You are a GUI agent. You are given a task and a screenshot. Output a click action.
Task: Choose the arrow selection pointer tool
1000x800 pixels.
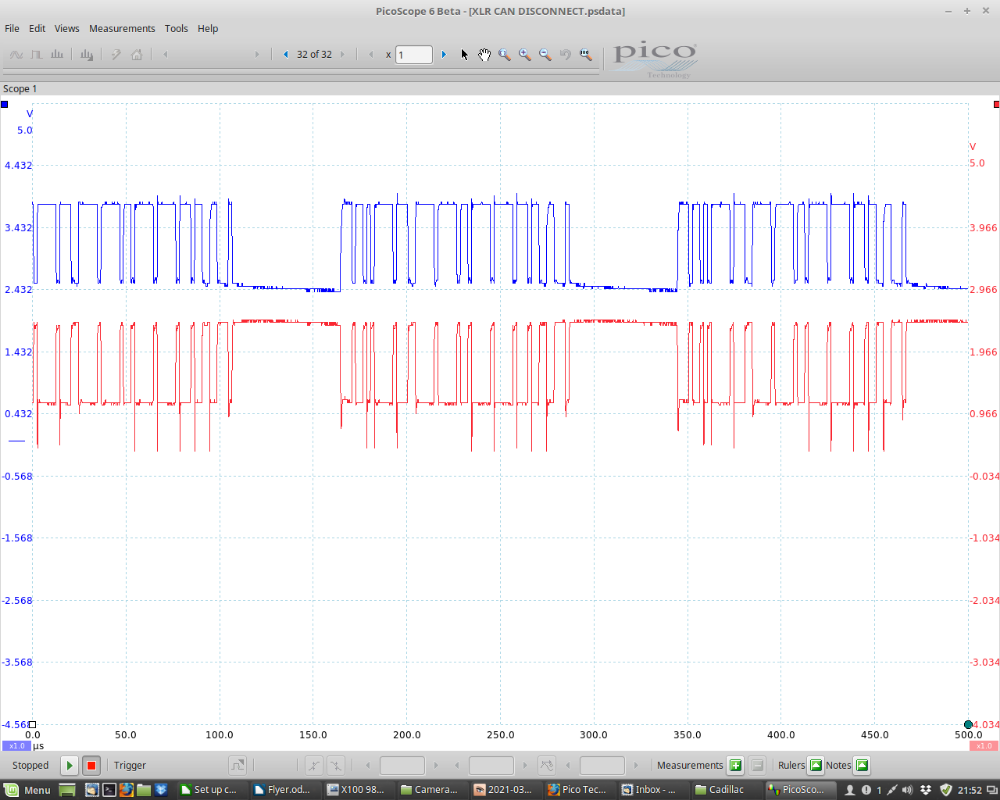click(x=464, y=55)
